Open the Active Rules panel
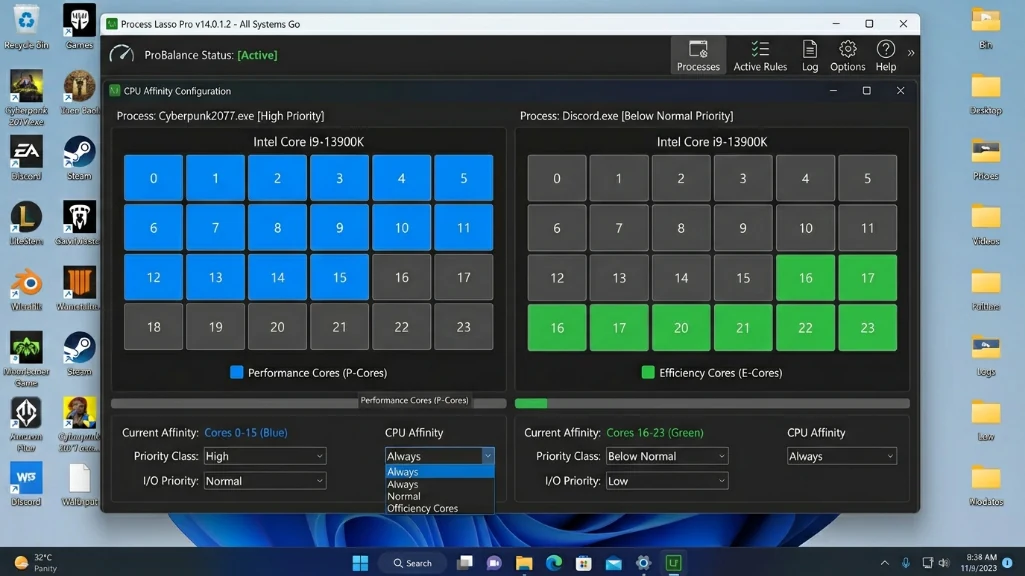The image size is (1025, 576). [760, 56]
